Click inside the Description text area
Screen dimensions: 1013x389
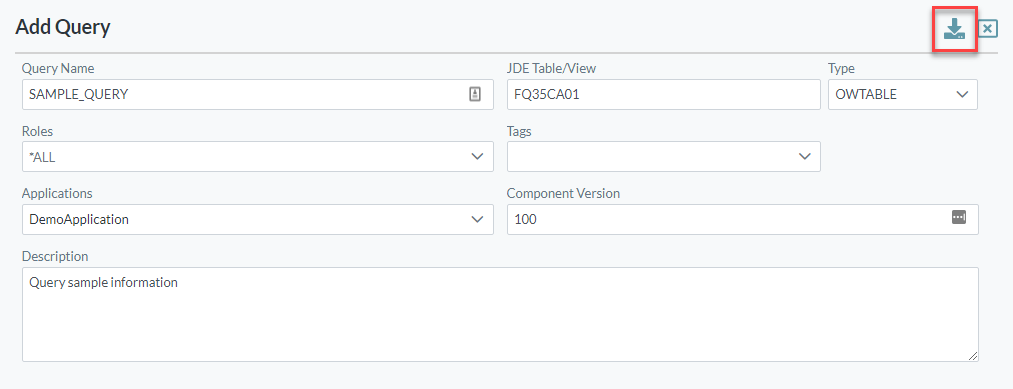pos(500,314)
